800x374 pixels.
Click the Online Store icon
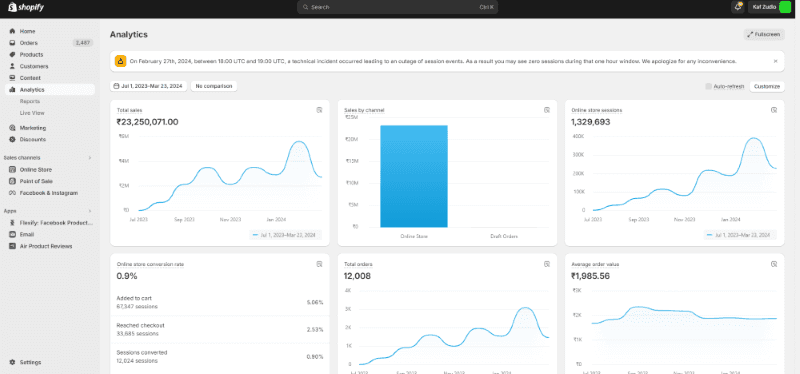(x=12, y=169)
